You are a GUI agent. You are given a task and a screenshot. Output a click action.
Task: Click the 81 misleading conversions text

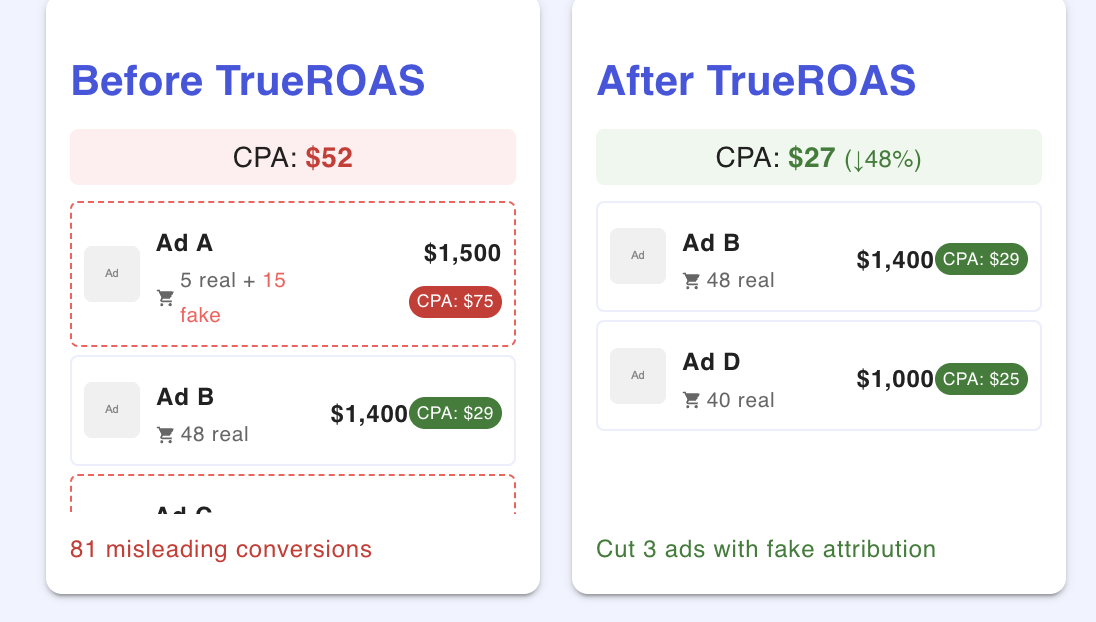pos(221,549)
